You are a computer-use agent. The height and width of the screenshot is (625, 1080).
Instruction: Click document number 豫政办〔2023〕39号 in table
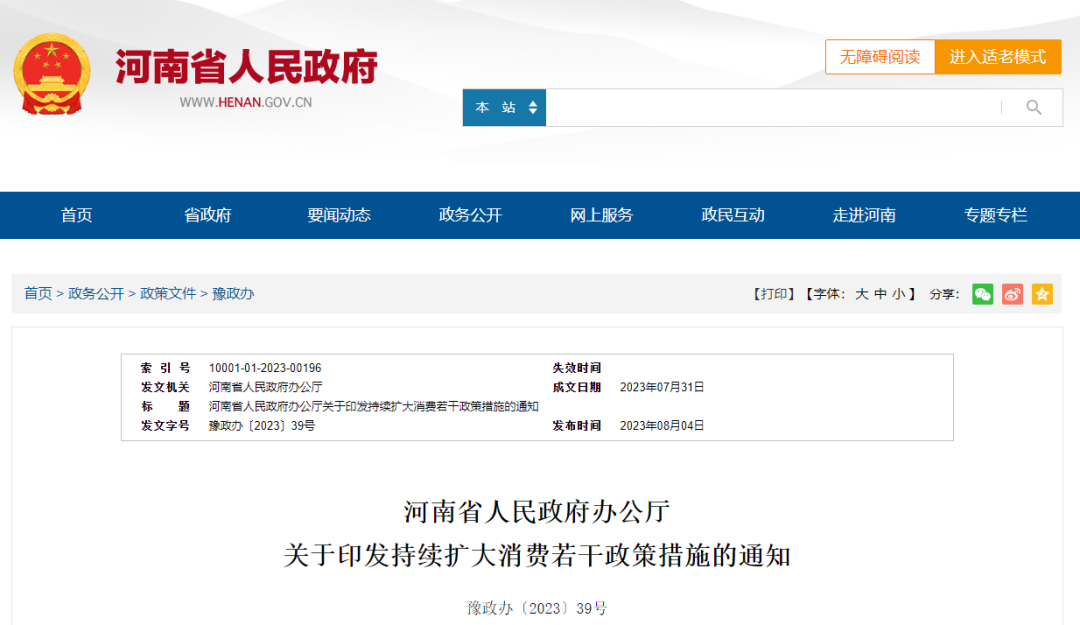(x=262, y=426)
